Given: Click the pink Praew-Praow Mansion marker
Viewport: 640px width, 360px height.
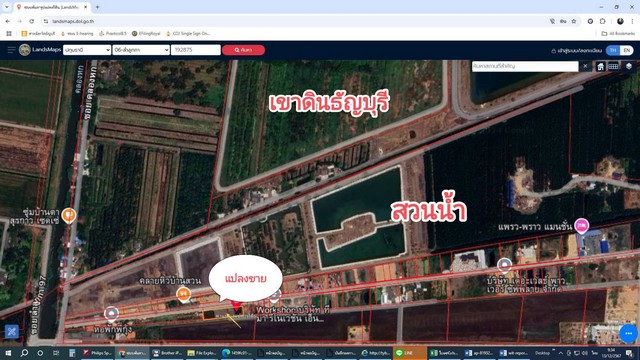Looking at the screenshot, I should point(582,225).
